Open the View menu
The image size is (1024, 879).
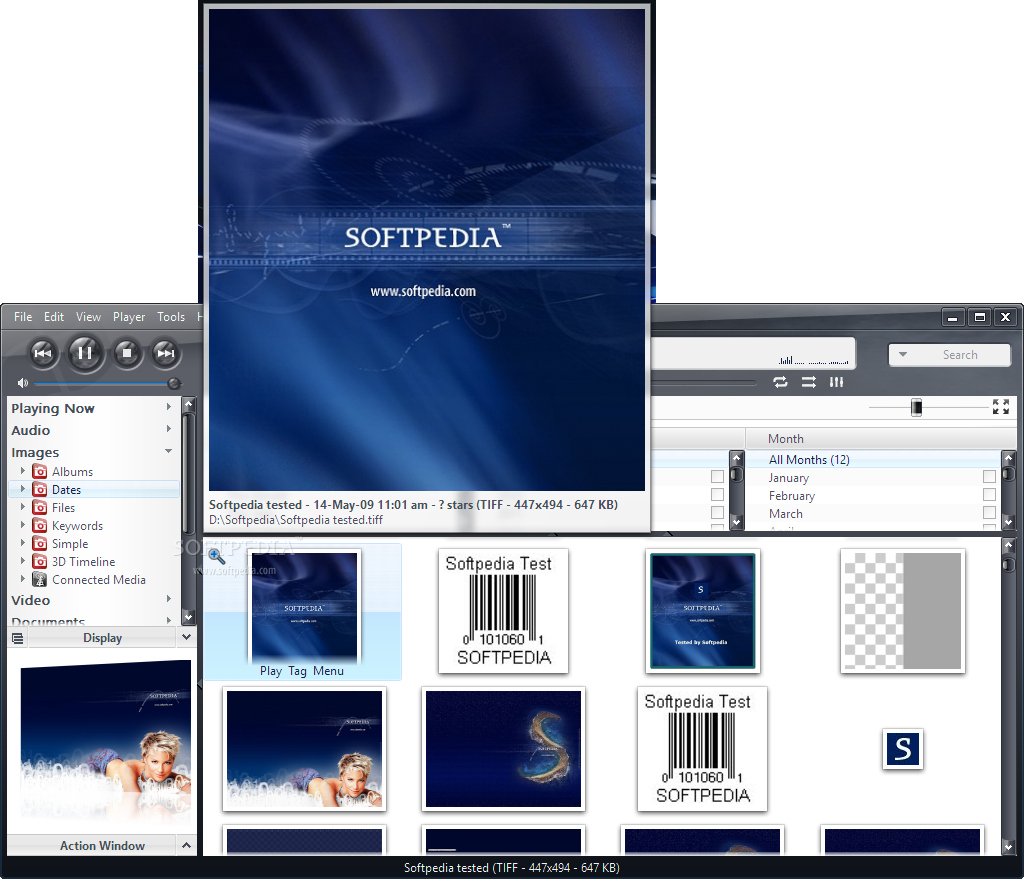pos(88,317)
